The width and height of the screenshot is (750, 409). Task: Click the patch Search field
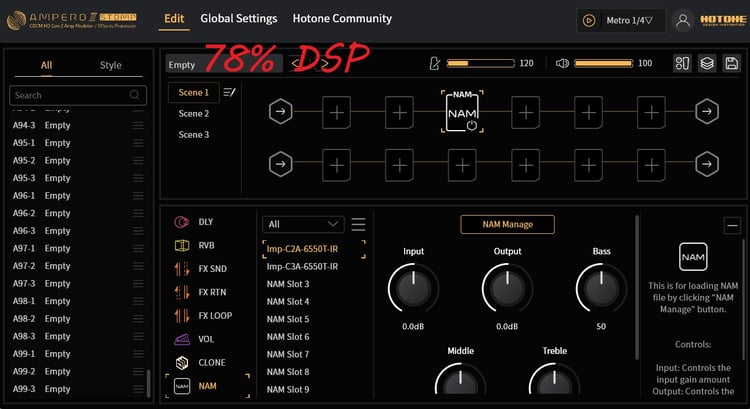(x=78, y=95)
